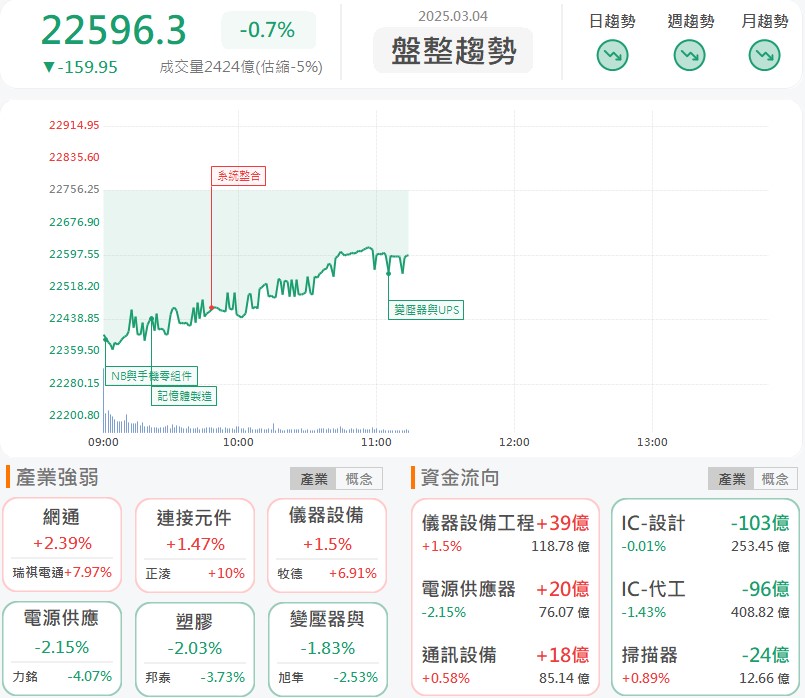Click stock 牧德 +6.91%
Viewport: 805px width, 698px height.
327,573
